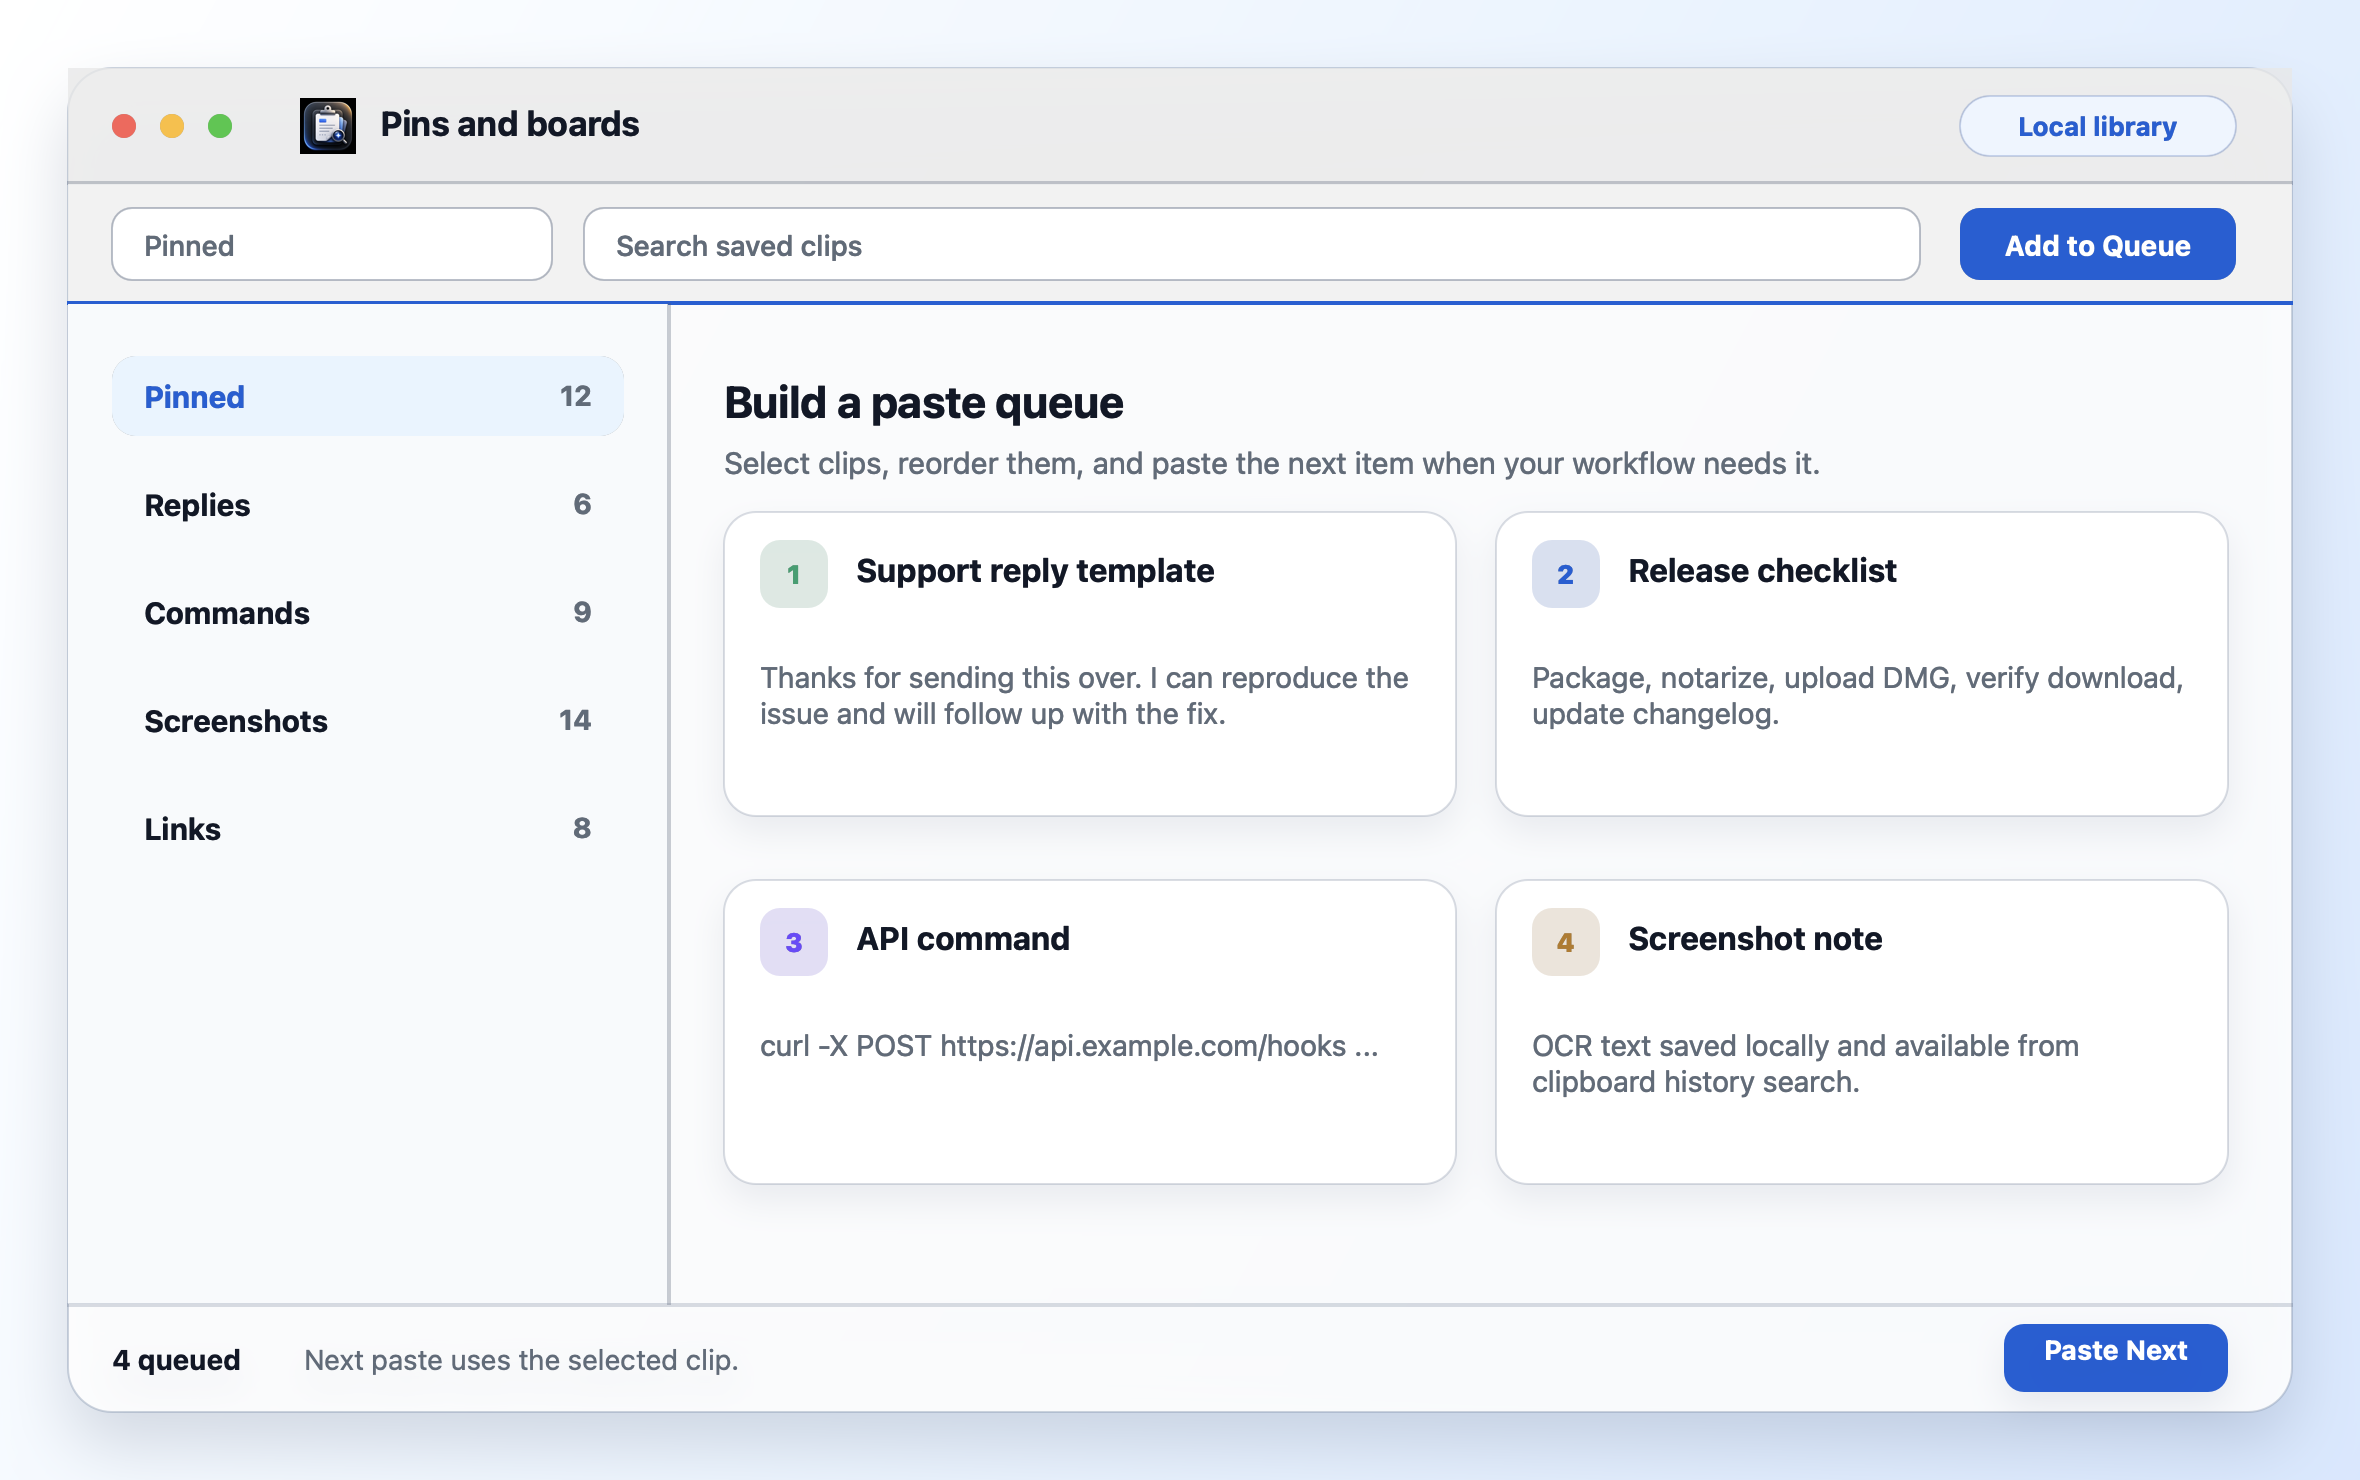Click the 'Thanks for sending this over' clip text
Viewport: 2360px width, 1480px height.
pyautogui.click(x=1084, y=696)
